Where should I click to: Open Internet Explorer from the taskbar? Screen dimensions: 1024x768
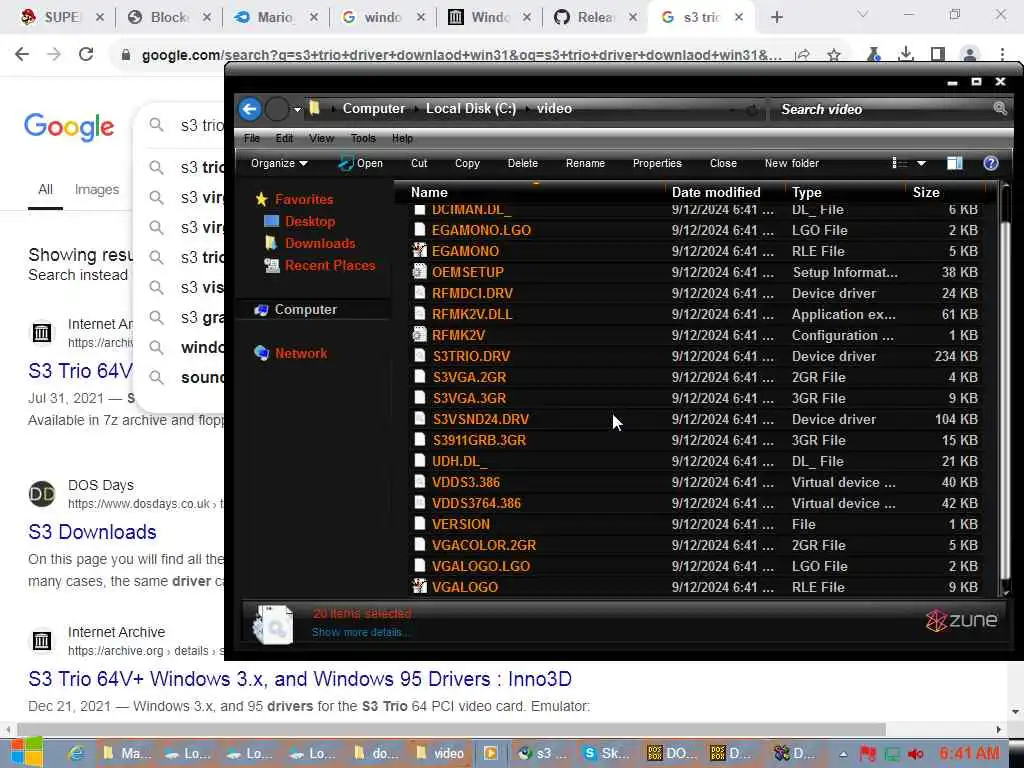coord(76,753)
